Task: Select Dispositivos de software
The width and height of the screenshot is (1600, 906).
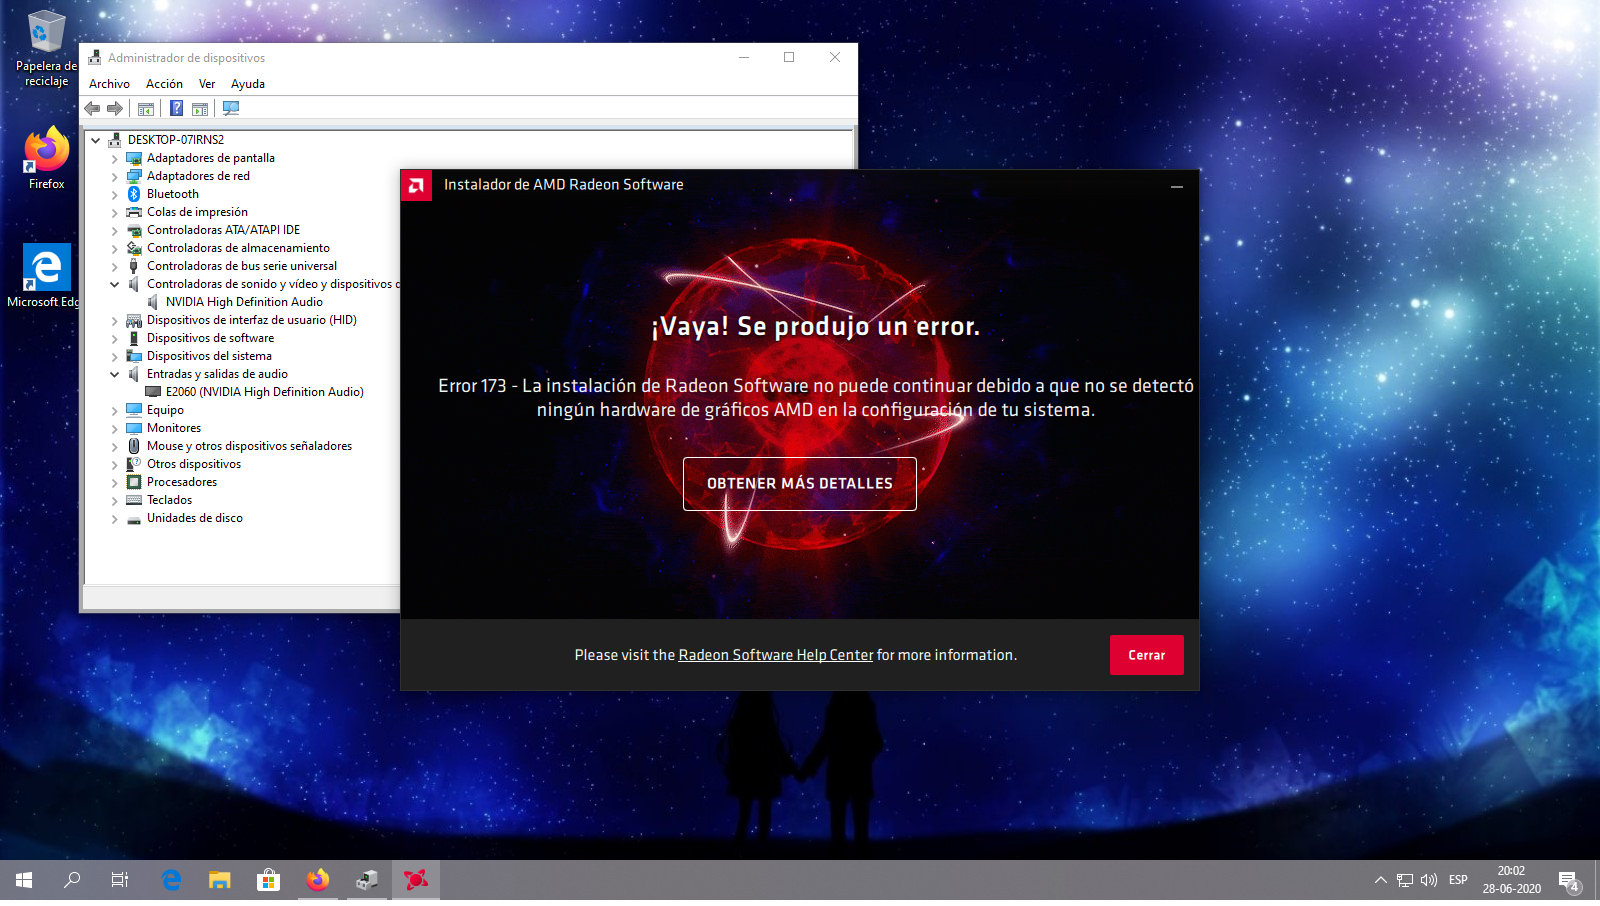Action: point(210,338)
